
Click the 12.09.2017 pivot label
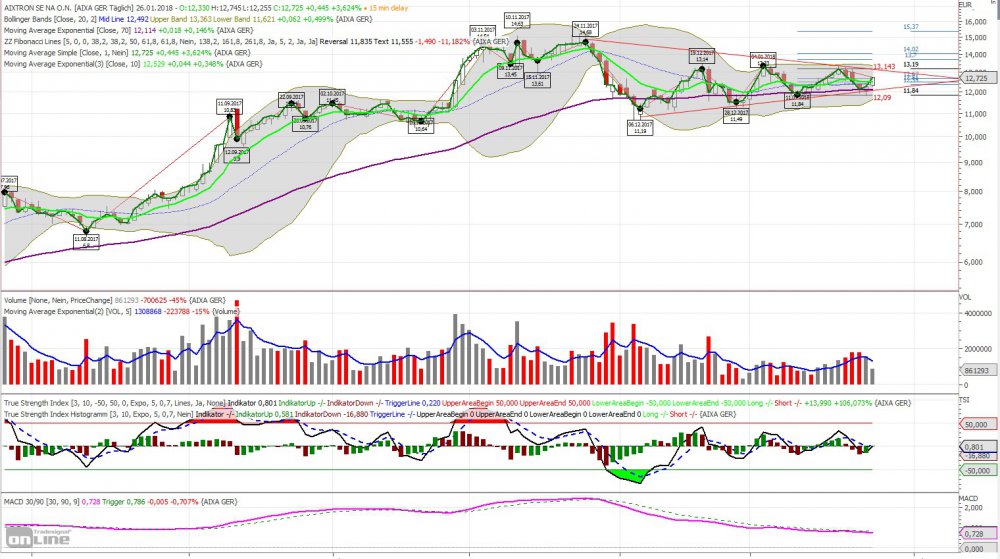point(237,155)
